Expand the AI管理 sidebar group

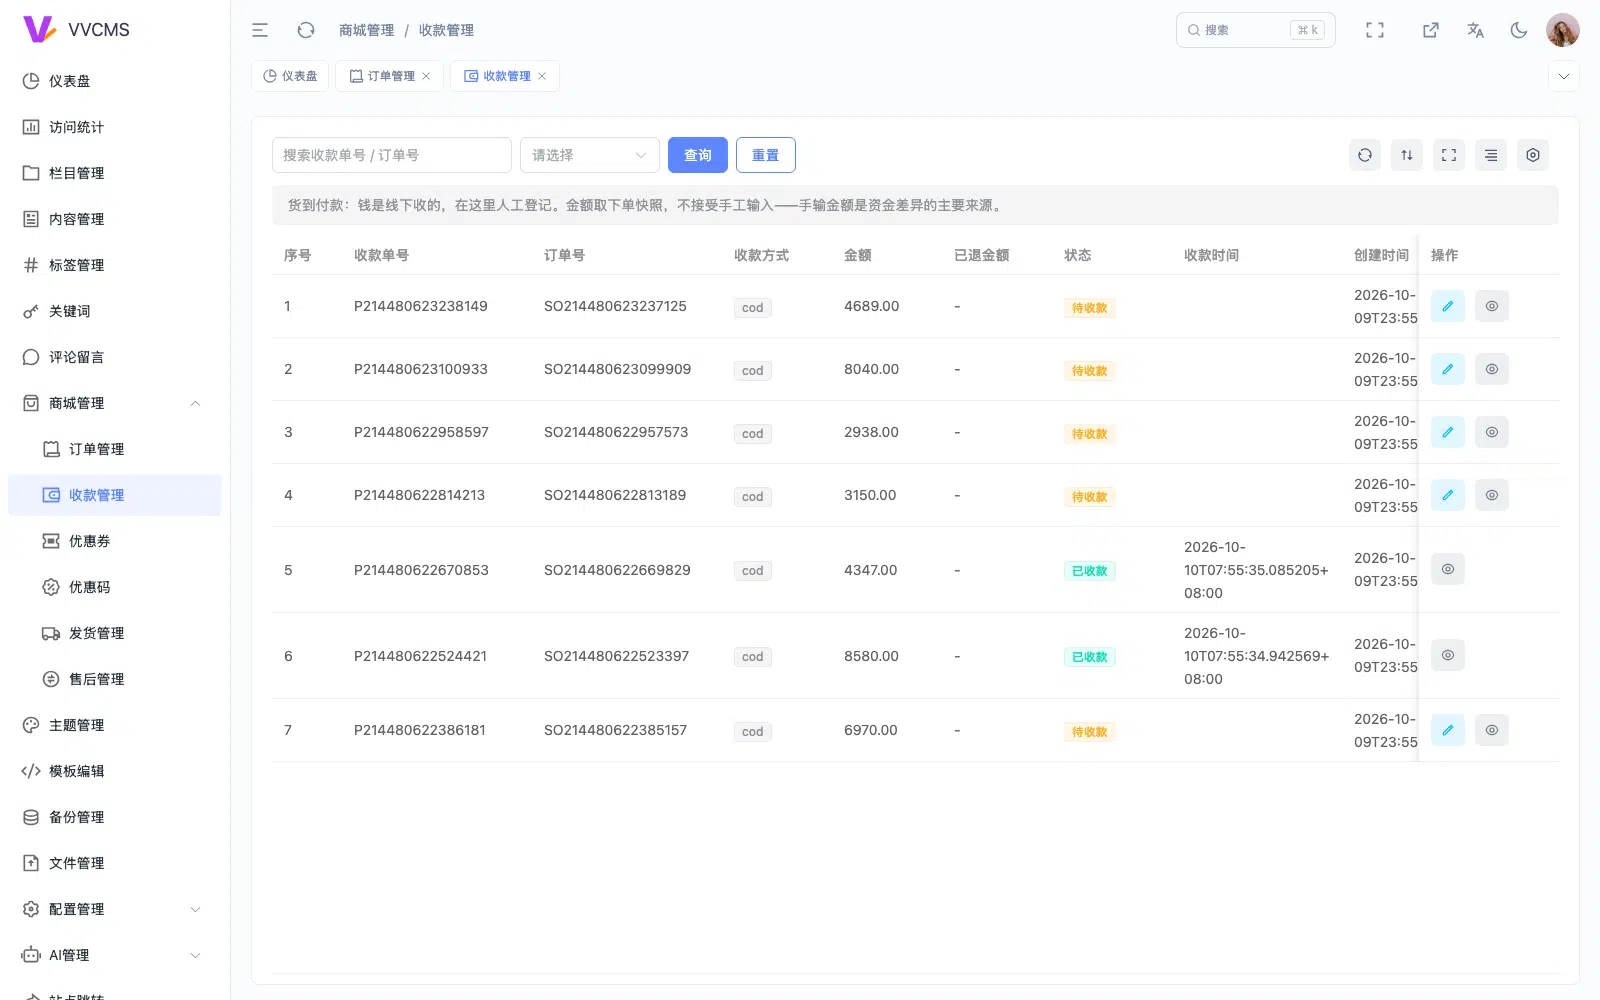(x=114, y=955)
